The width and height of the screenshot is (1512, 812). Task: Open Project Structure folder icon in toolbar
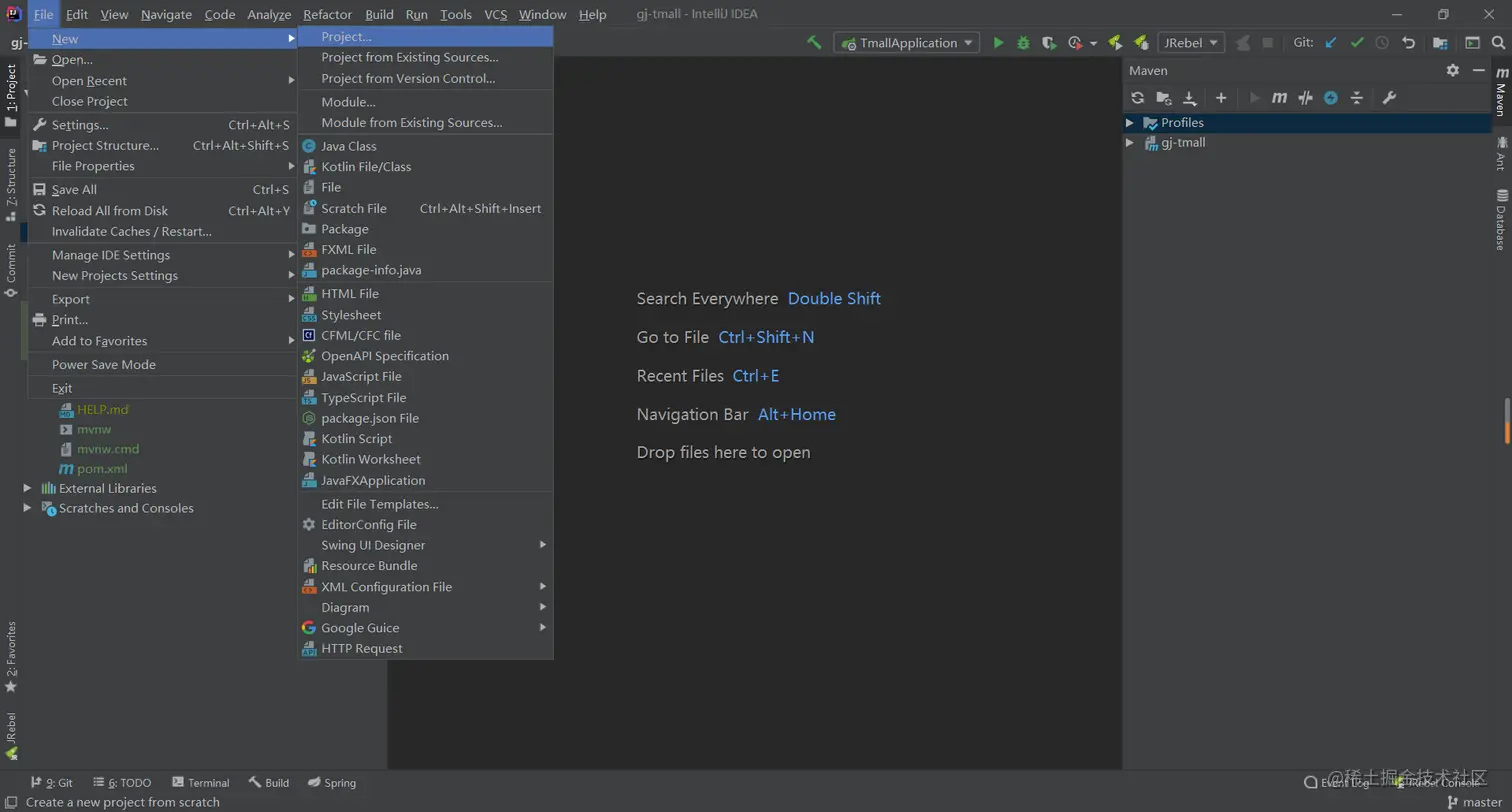[x=1440, y=43]
